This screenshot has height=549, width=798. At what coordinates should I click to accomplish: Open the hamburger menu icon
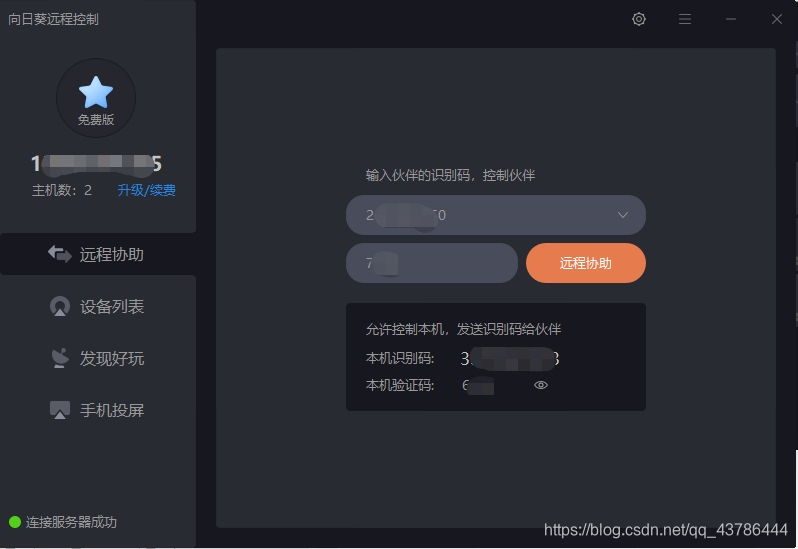click(685, 19)
